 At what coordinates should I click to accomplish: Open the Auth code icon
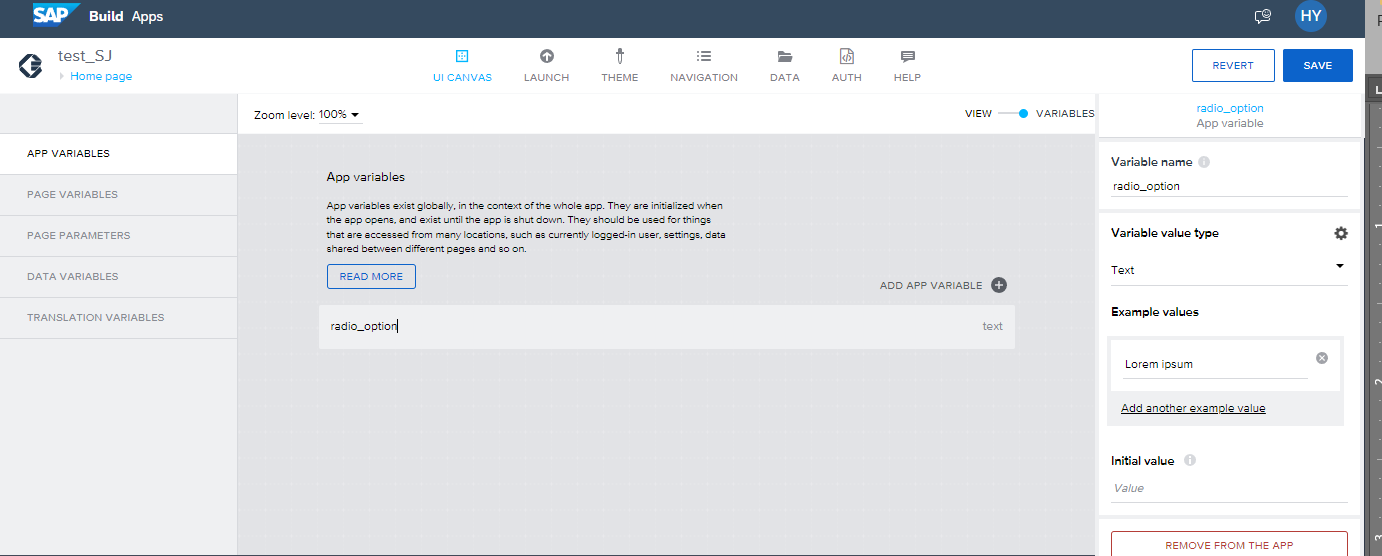pos(846,57)
